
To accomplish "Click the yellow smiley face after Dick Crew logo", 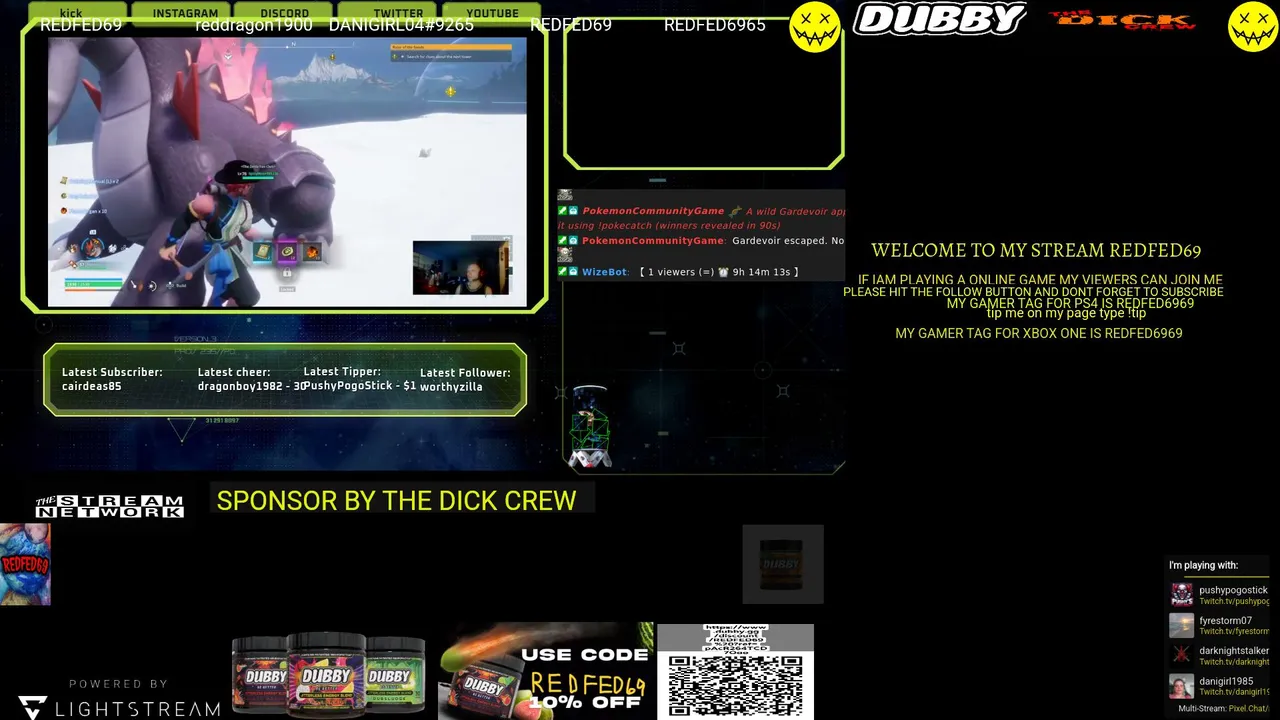I will pyautogui.click(x=1253, y=26).
